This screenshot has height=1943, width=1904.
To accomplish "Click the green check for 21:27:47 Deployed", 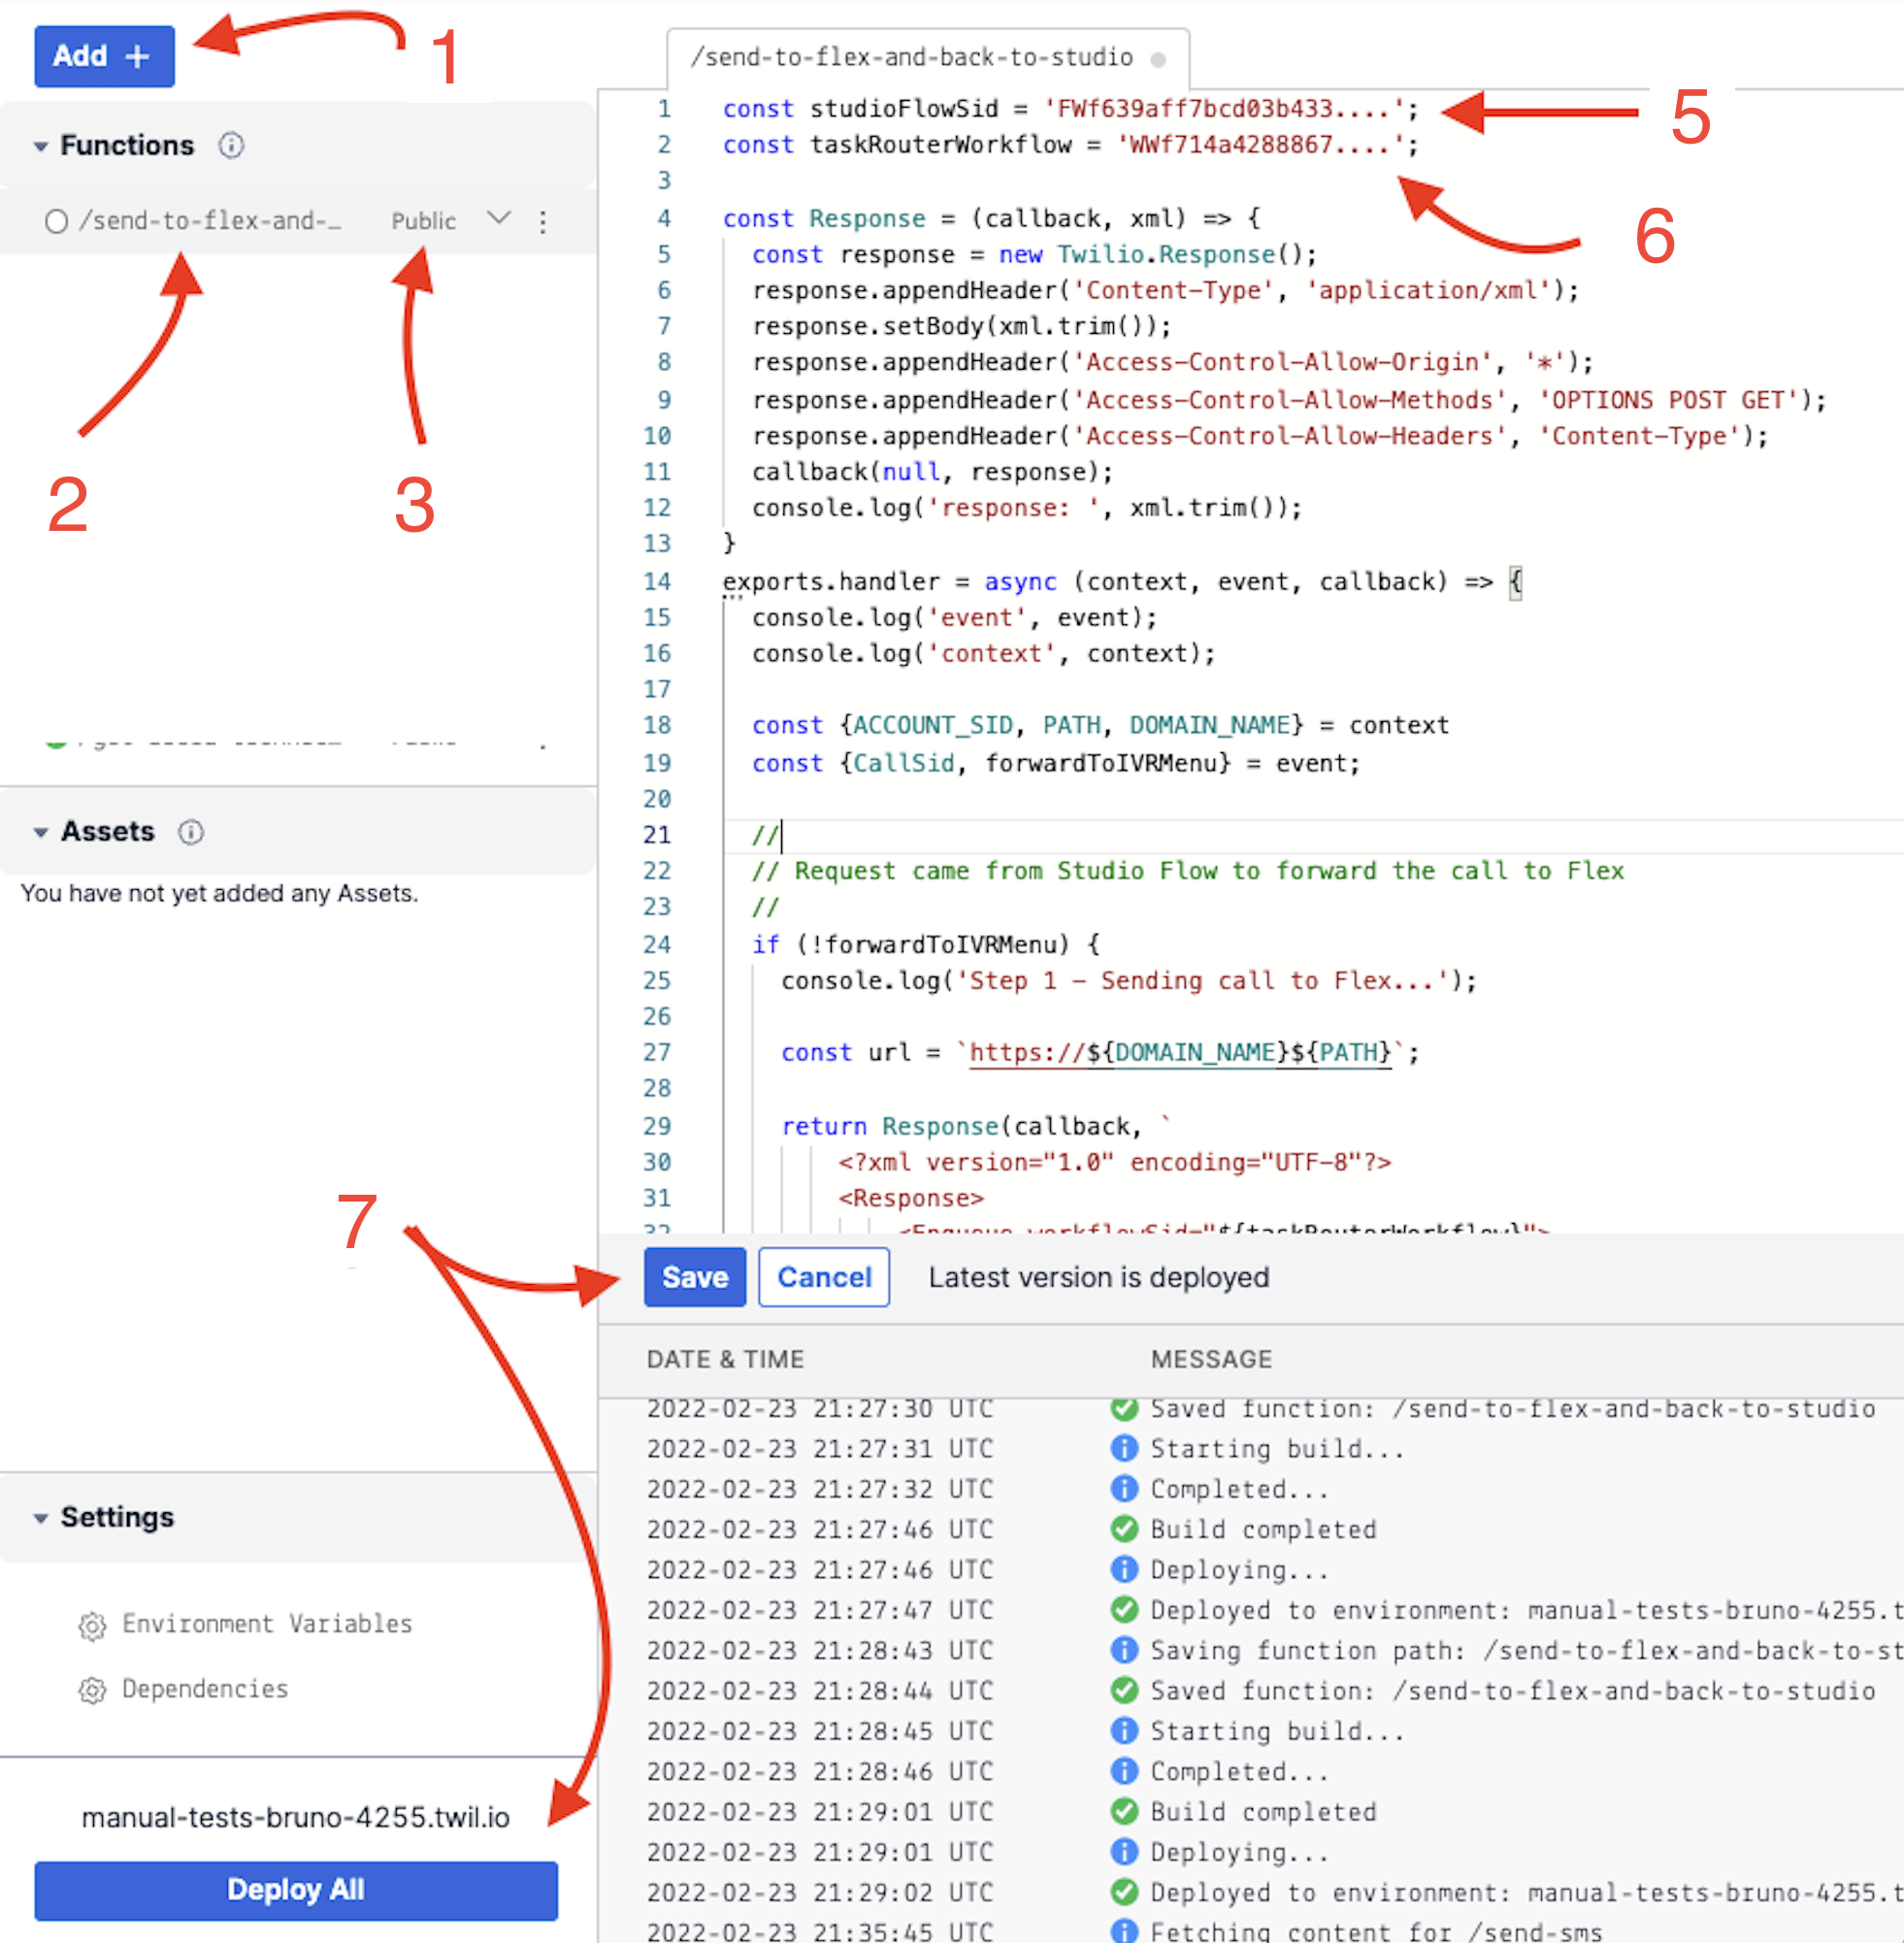I will [1124, 1610].
